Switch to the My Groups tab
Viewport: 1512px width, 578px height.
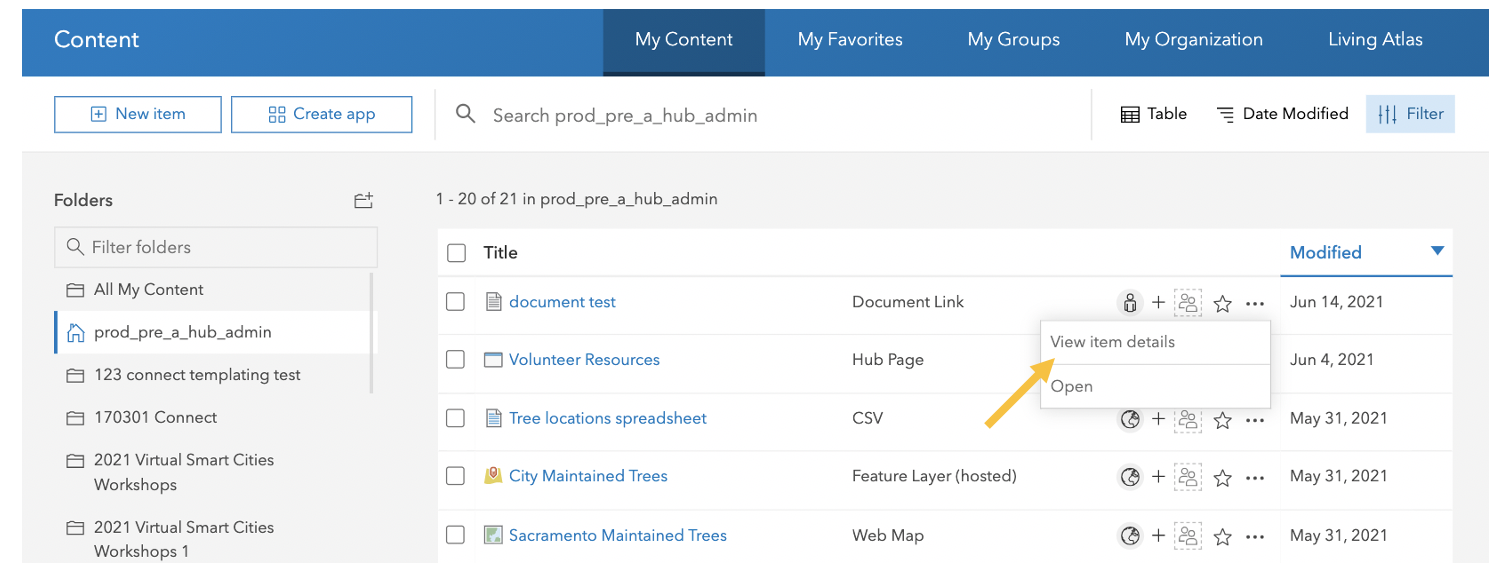(x=1013, y=40)
